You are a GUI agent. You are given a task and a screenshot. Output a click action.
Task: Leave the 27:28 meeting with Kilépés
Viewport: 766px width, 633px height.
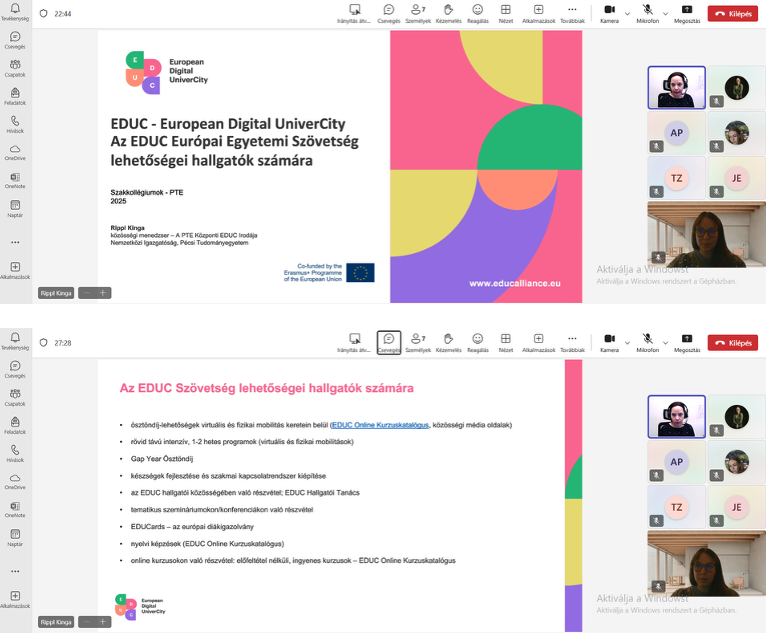[733, 343]
